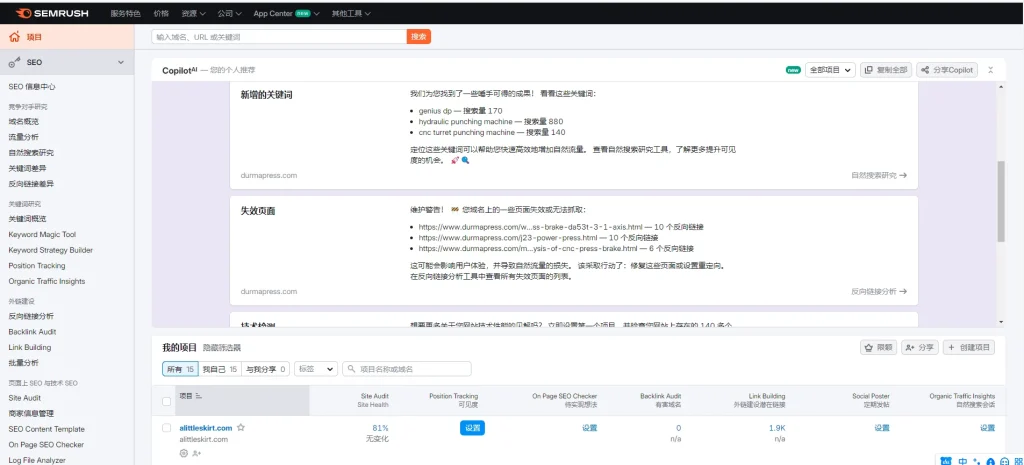Open the 其他工具 top menu dropdown
Screen dimensions: 1024x465
(x=351, y=13)
